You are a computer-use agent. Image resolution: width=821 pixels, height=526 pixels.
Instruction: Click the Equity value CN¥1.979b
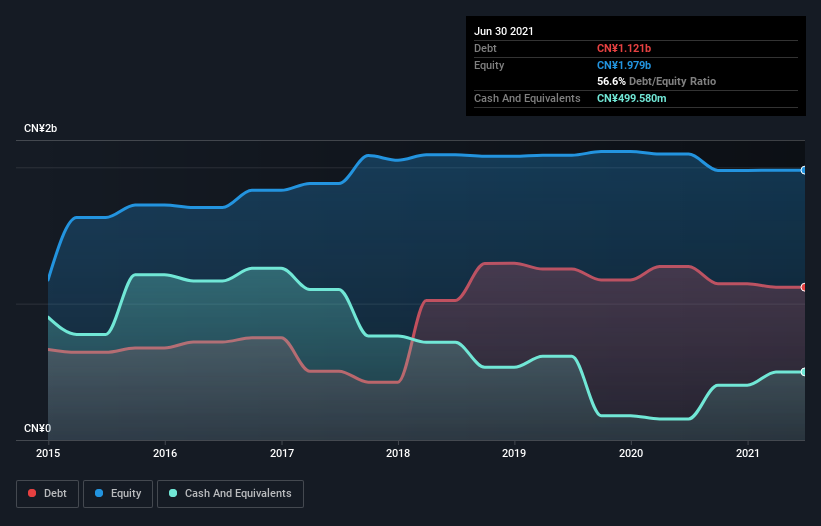[x=624, y=65]
